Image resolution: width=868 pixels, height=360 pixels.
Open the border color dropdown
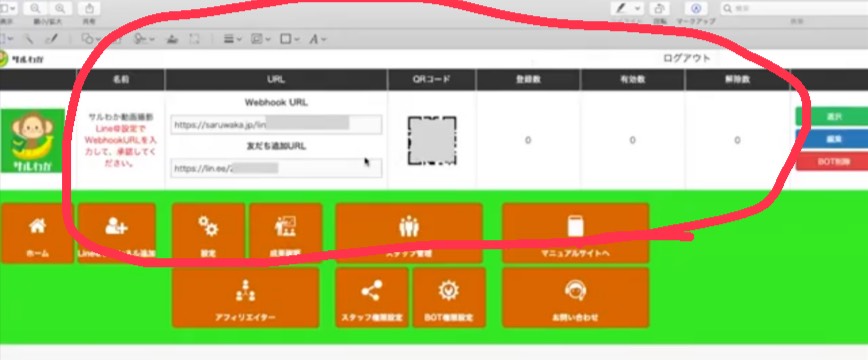click(290, 39)
